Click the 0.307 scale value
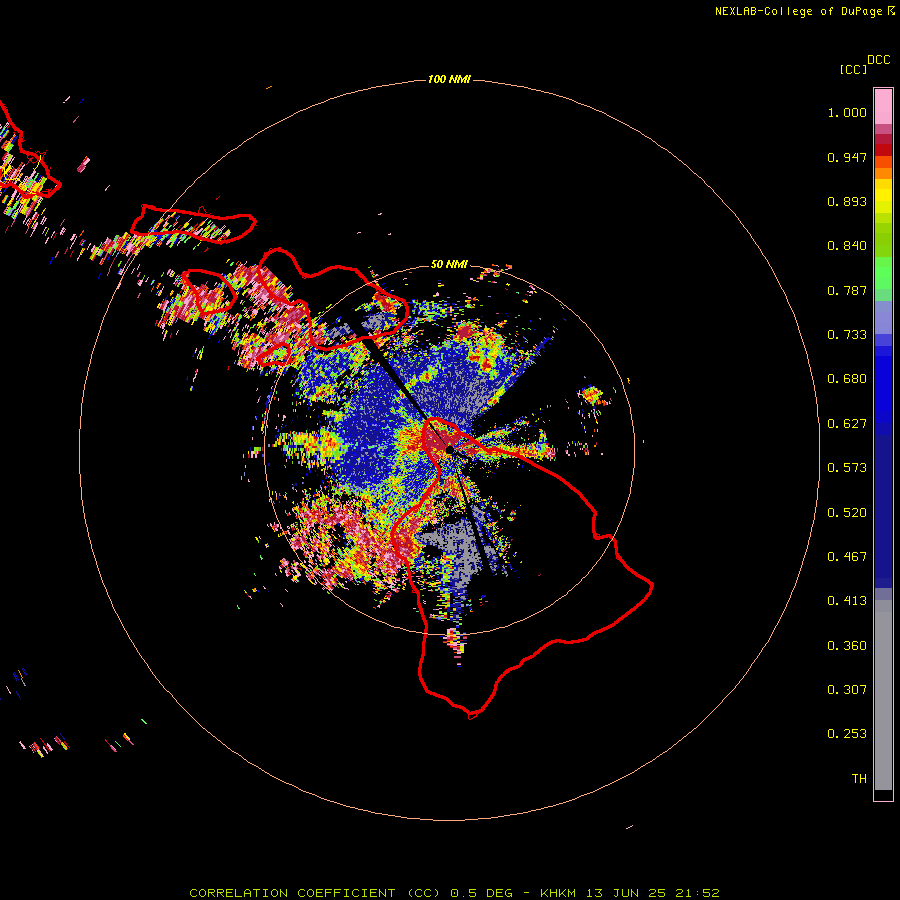 tap(847, 690)
